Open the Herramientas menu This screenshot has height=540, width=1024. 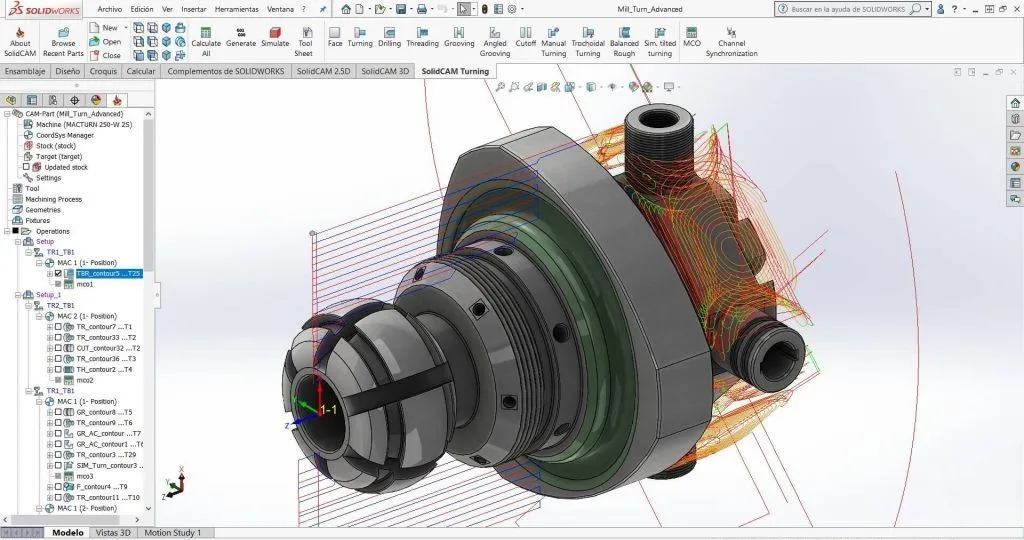[x=236, y=9]
